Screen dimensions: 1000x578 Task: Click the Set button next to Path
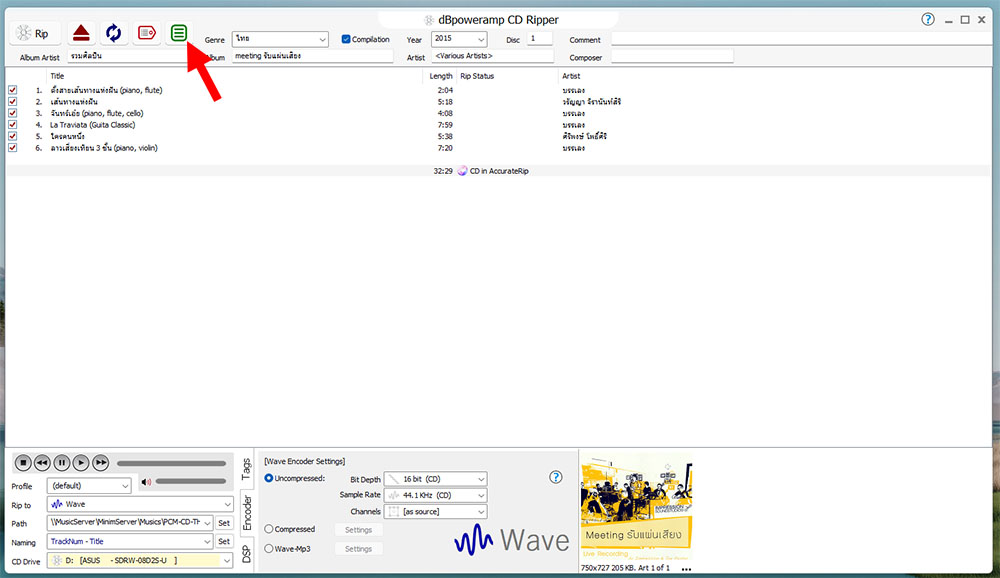pyautogui.click(x=224, y=523)
